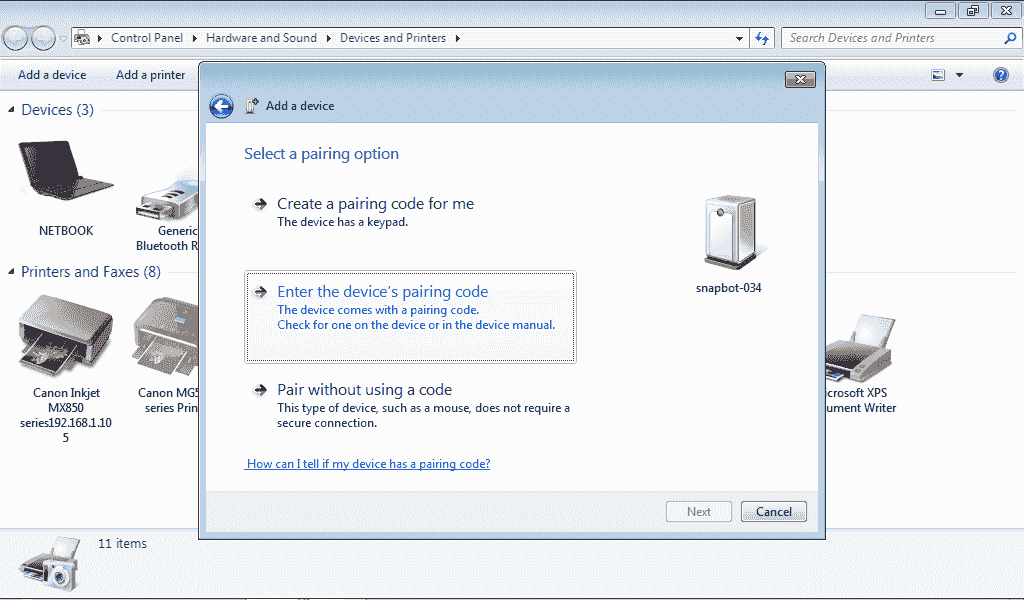Click the arrow beside Enter the device's pairing code
The width and height of the screenshot is (1024, 600).
pos(260,292)
